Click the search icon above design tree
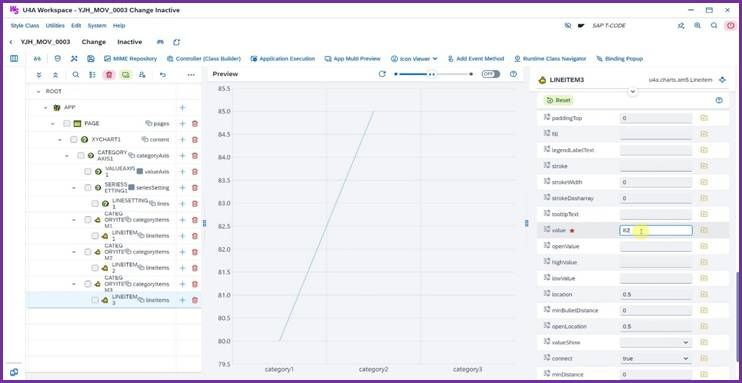The height and width of the screenshot is (383, 742). tap(76, 75)
